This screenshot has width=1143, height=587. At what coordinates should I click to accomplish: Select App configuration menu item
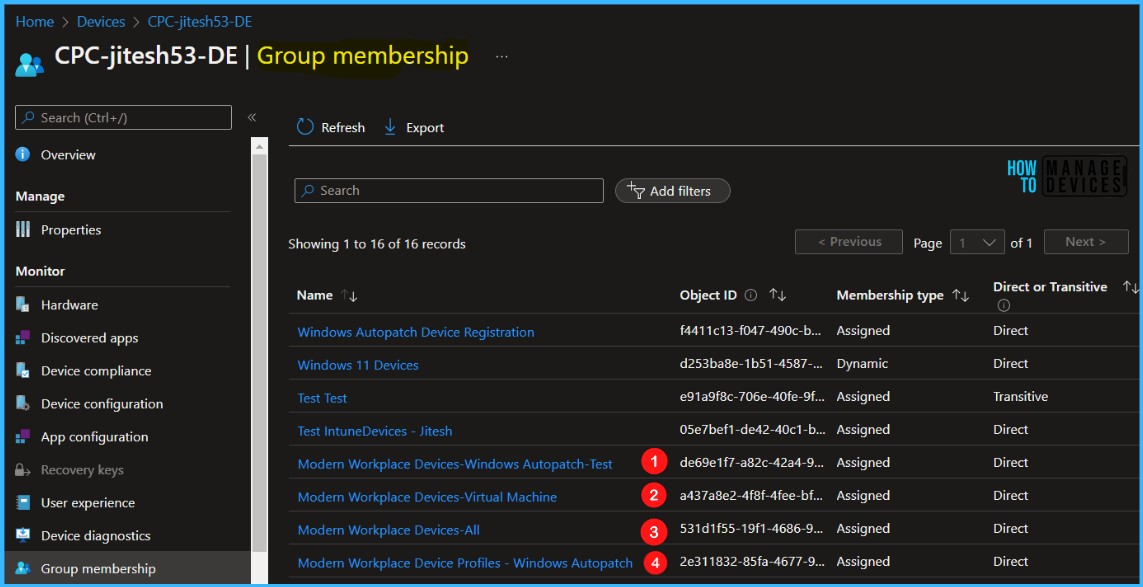(94, 437)
